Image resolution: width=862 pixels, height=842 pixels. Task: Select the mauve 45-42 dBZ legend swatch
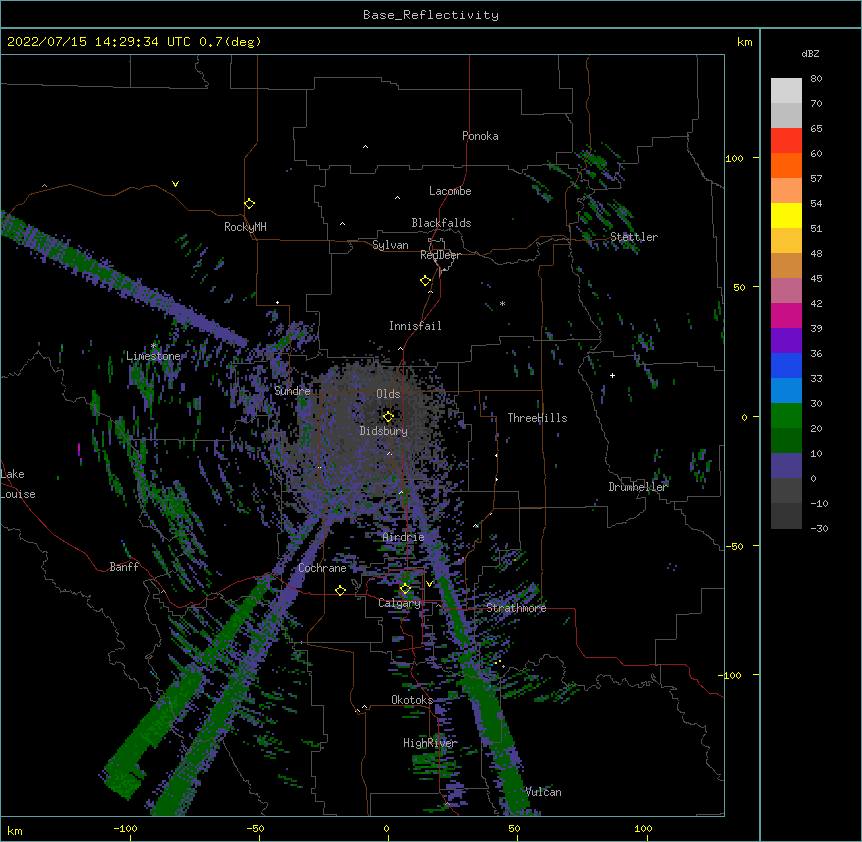click(x=786, y=291)
